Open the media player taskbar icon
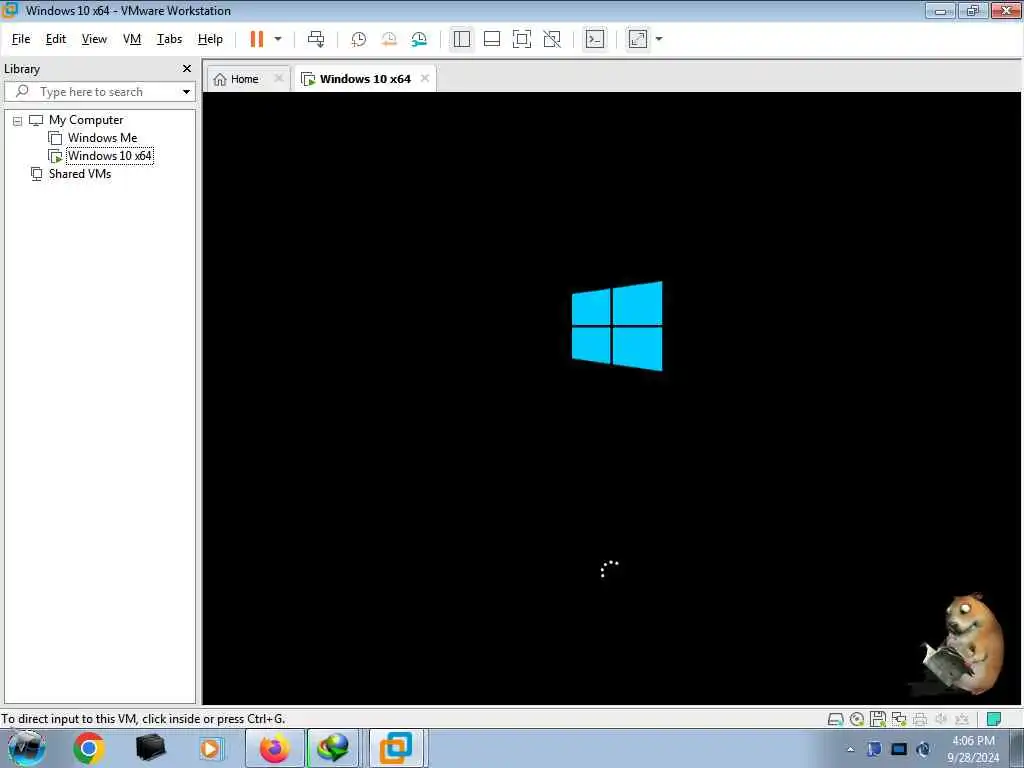 coord(210,748)
